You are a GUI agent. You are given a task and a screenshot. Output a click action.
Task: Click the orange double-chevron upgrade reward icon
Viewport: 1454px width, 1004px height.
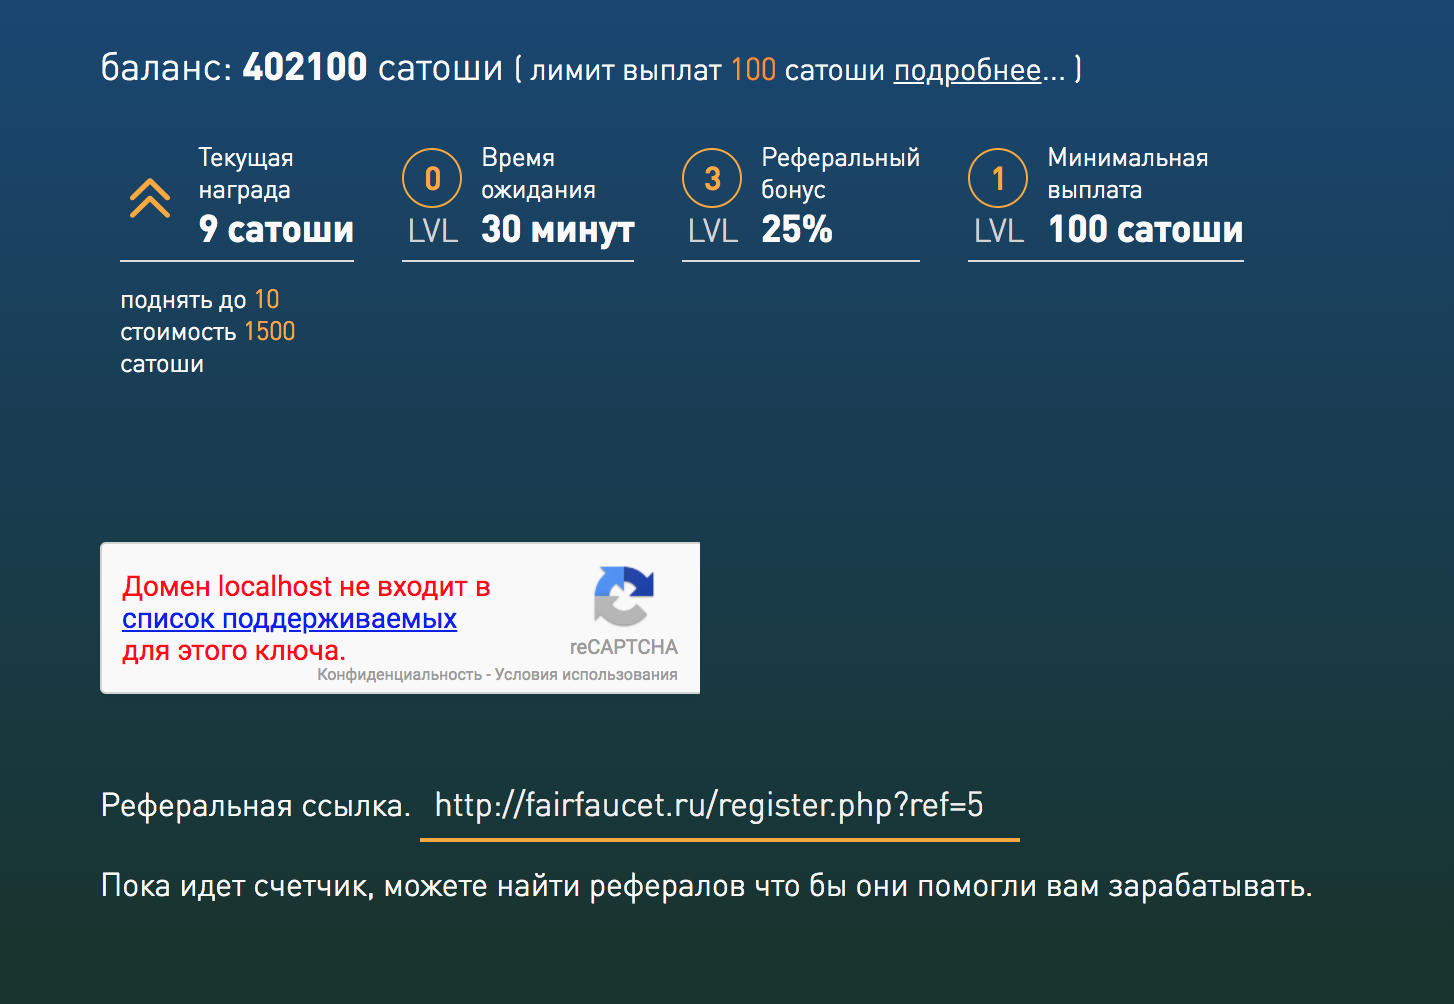149,198
